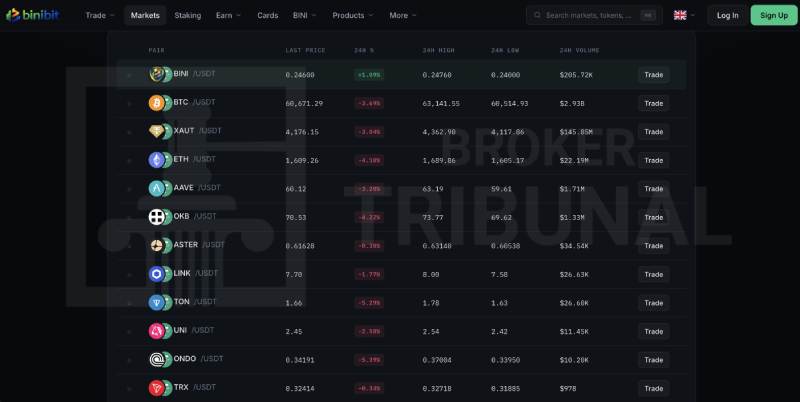Toggle favorite star for UNI/USDT
800x402 pixels.
click(x=129, y=332)
